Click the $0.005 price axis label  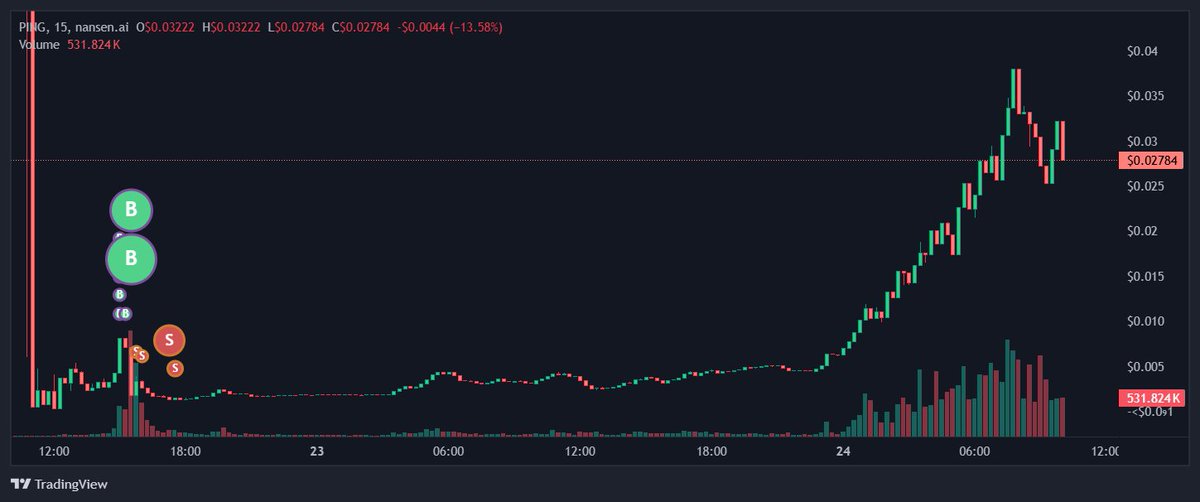[1147, 366]
